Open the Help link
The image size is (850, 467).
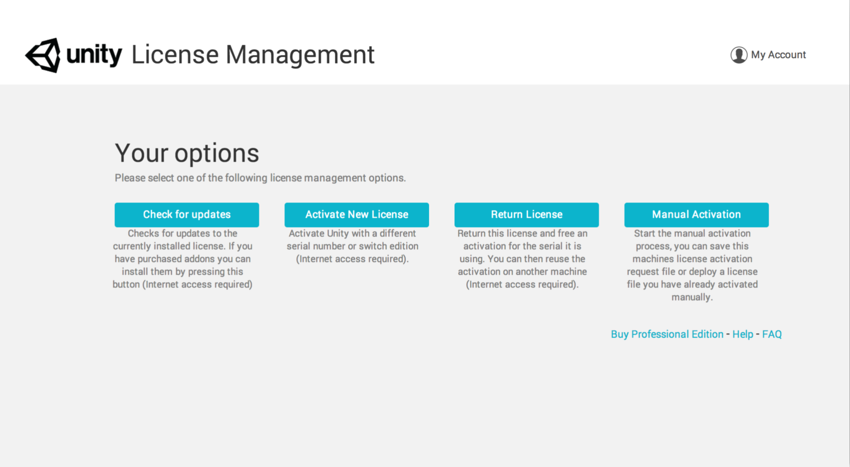click(x=743, y=334)
